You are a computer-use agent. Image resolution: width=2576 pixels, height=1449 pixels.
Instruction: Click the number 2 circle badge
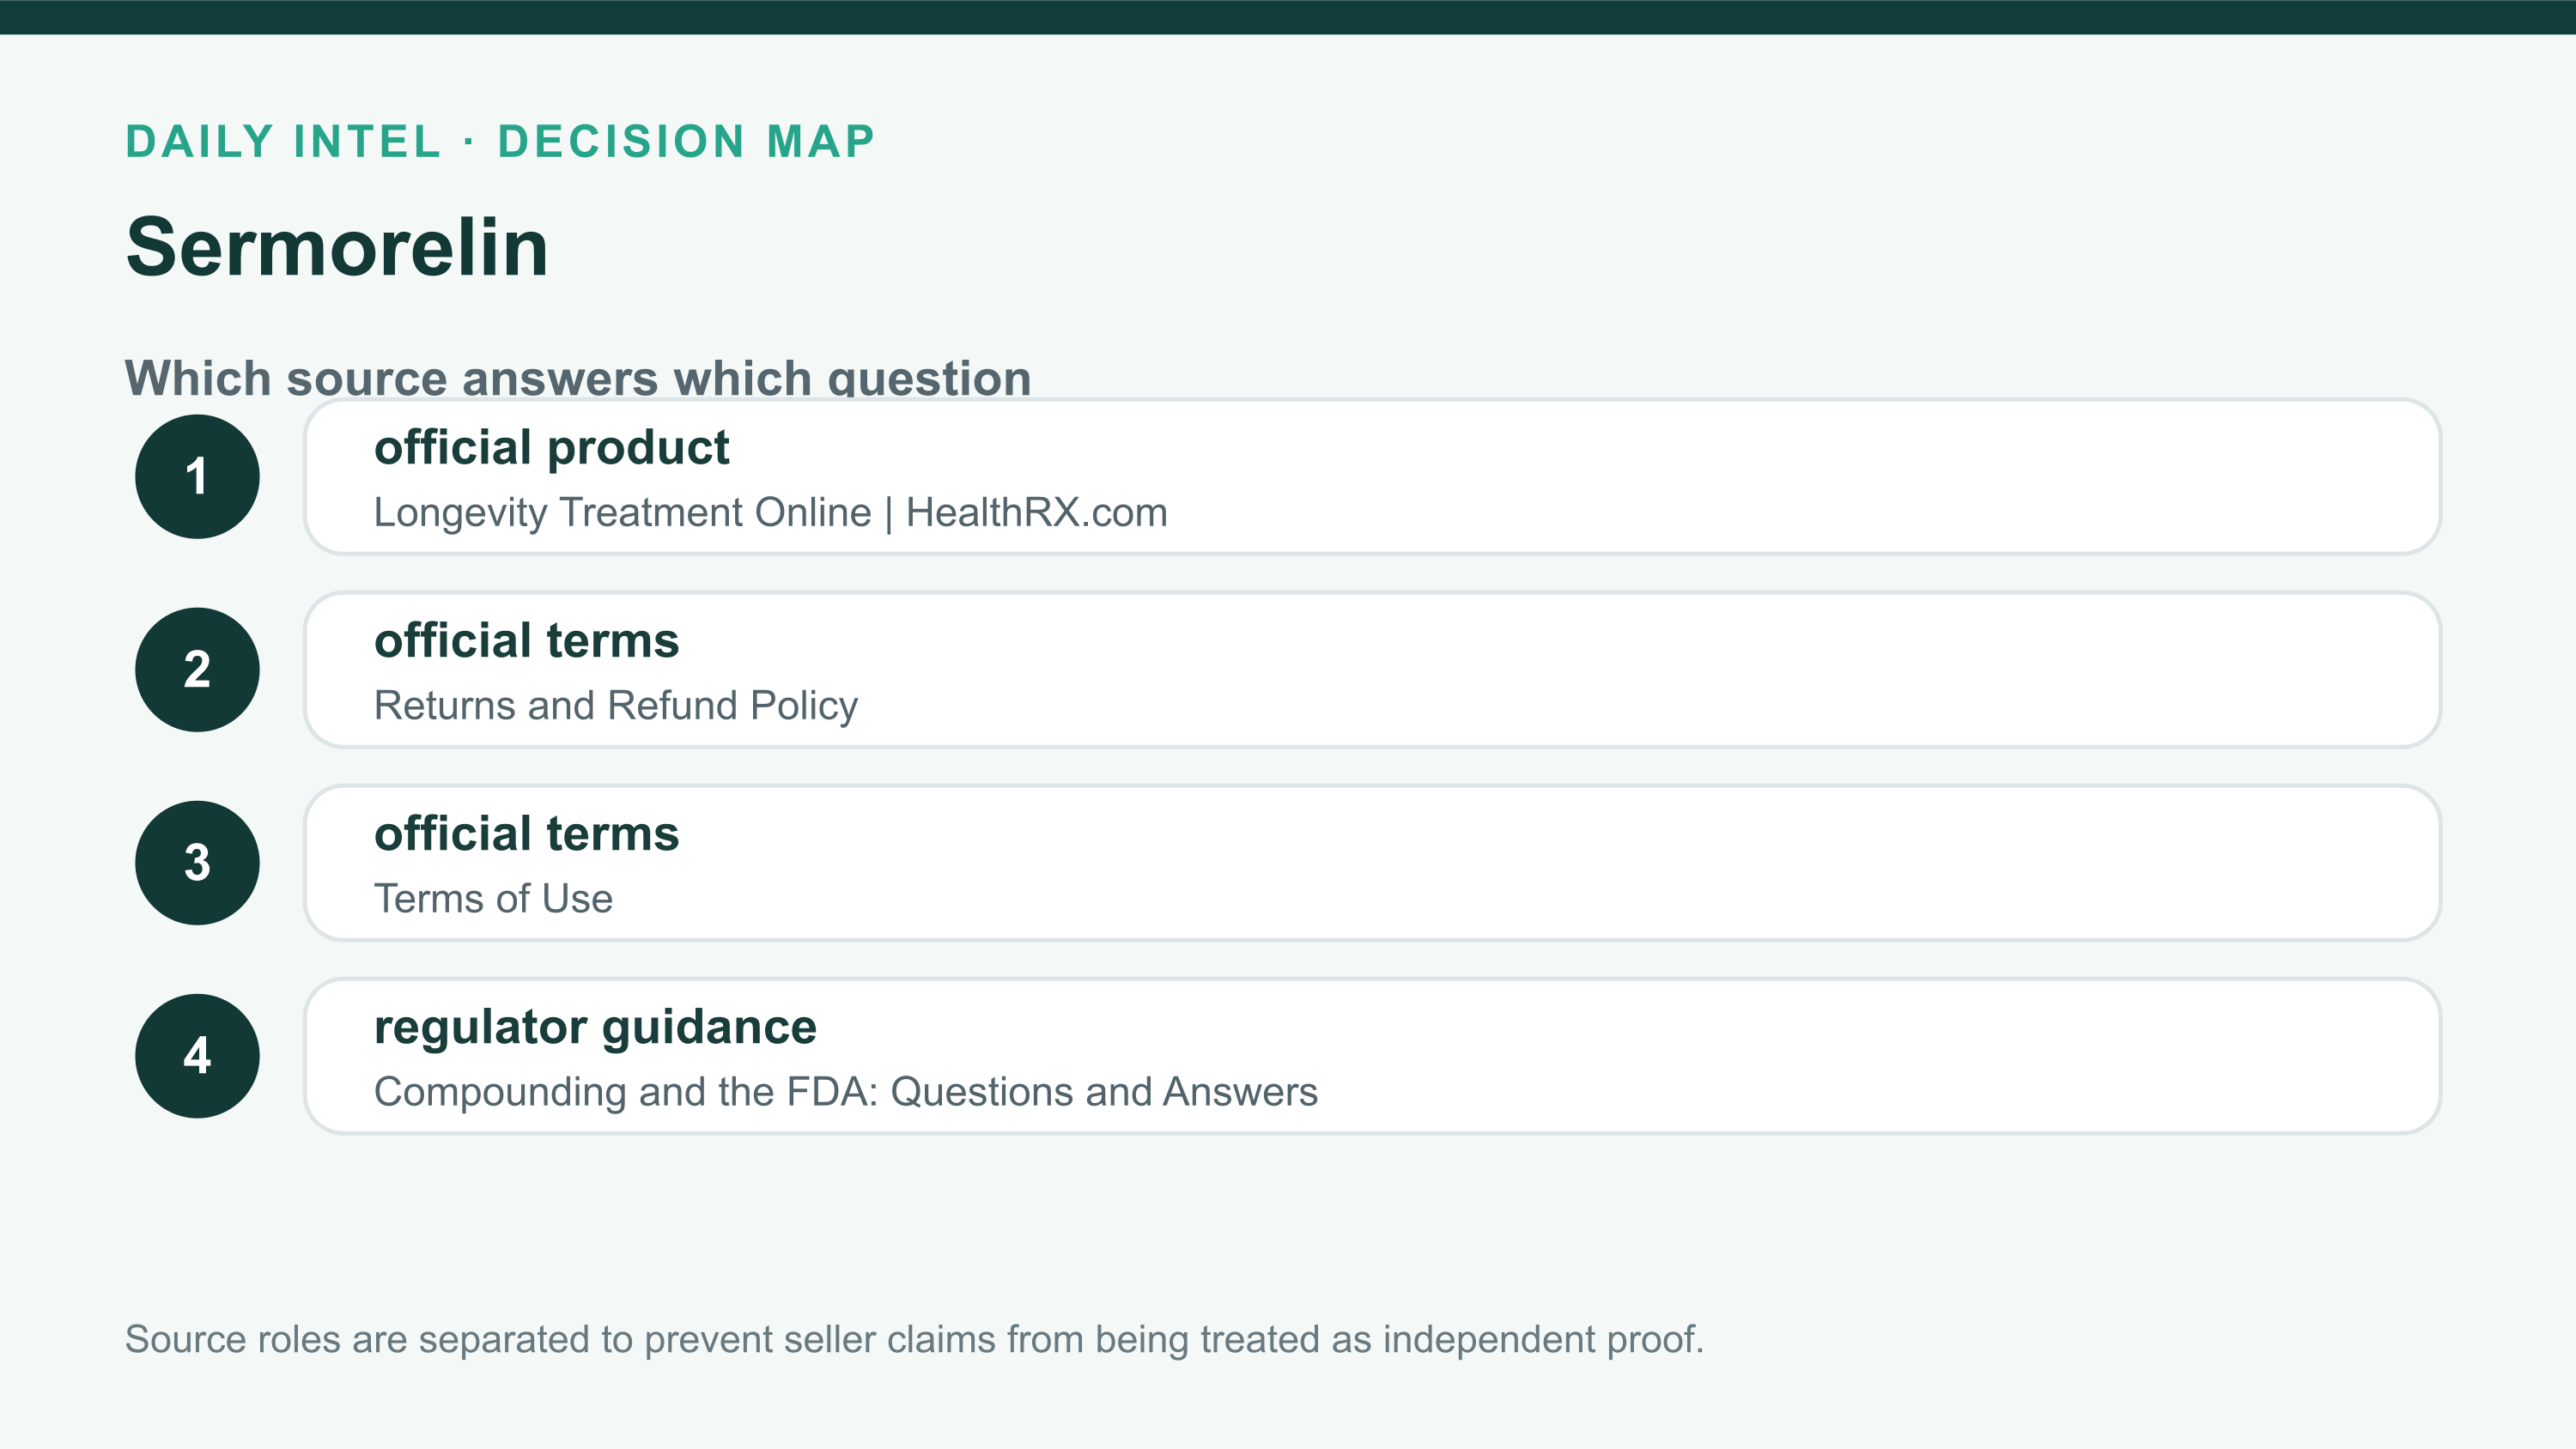tap(197, 669)
